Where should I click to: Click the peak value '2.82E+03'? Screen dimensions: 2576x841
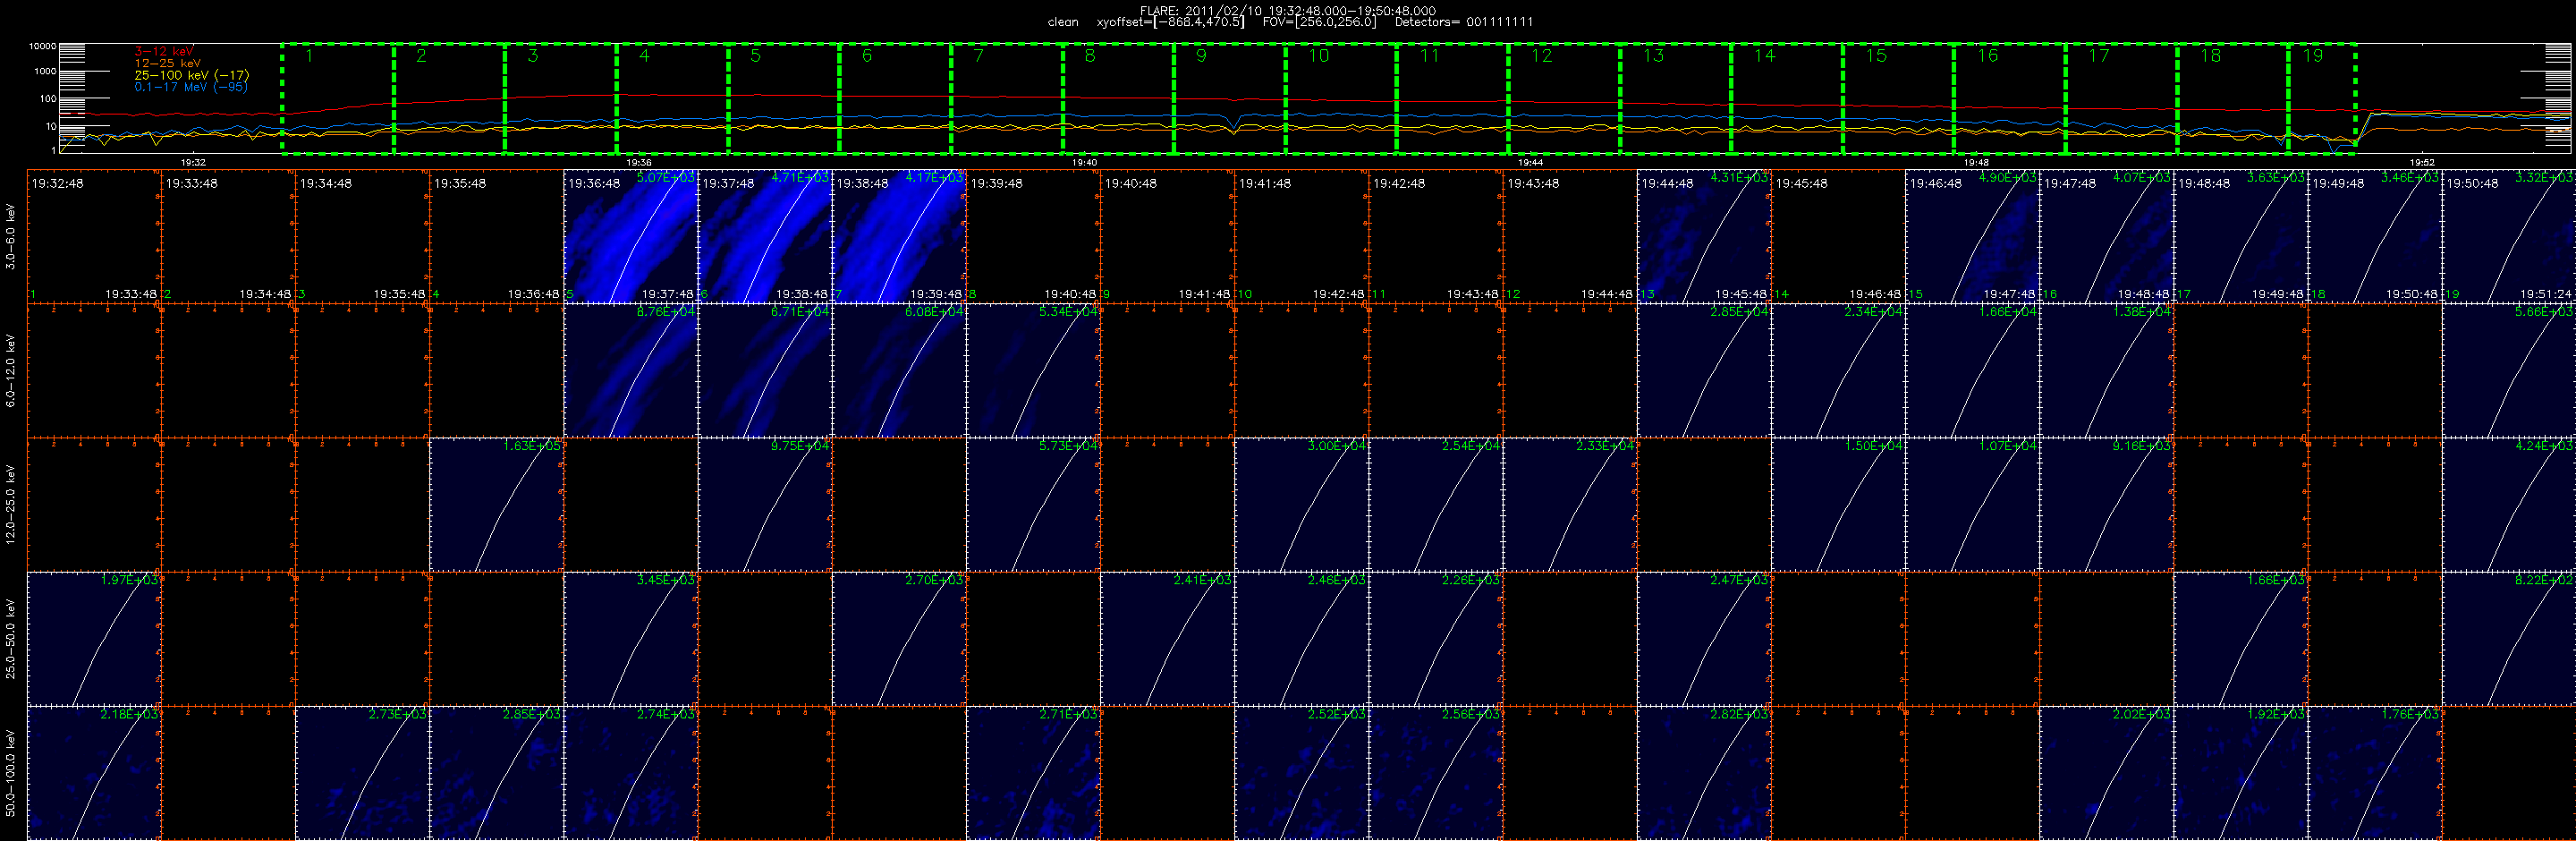tap(1739, 714)
